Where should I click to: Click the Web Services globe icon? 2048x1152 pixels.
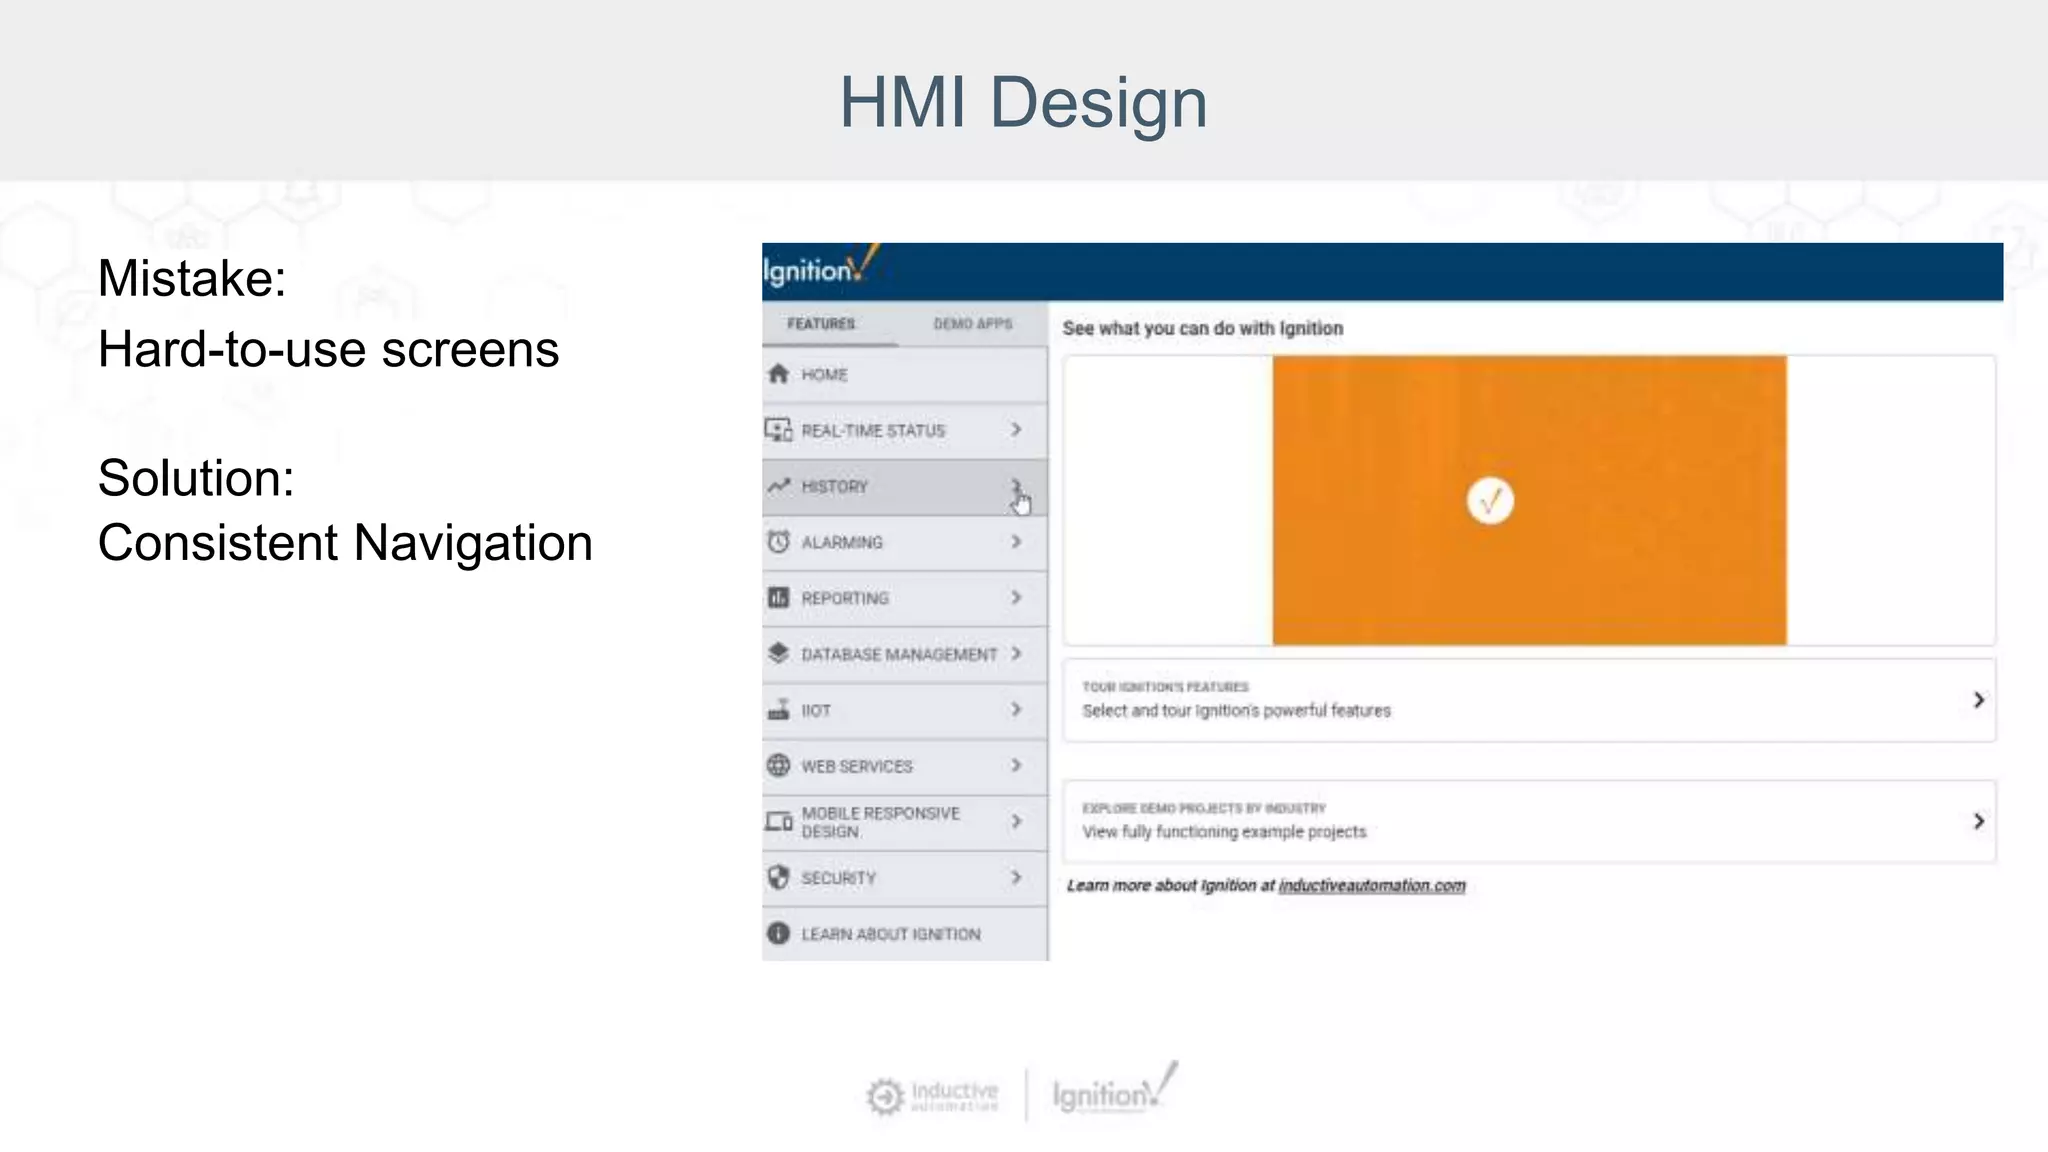tap(778, 766)
